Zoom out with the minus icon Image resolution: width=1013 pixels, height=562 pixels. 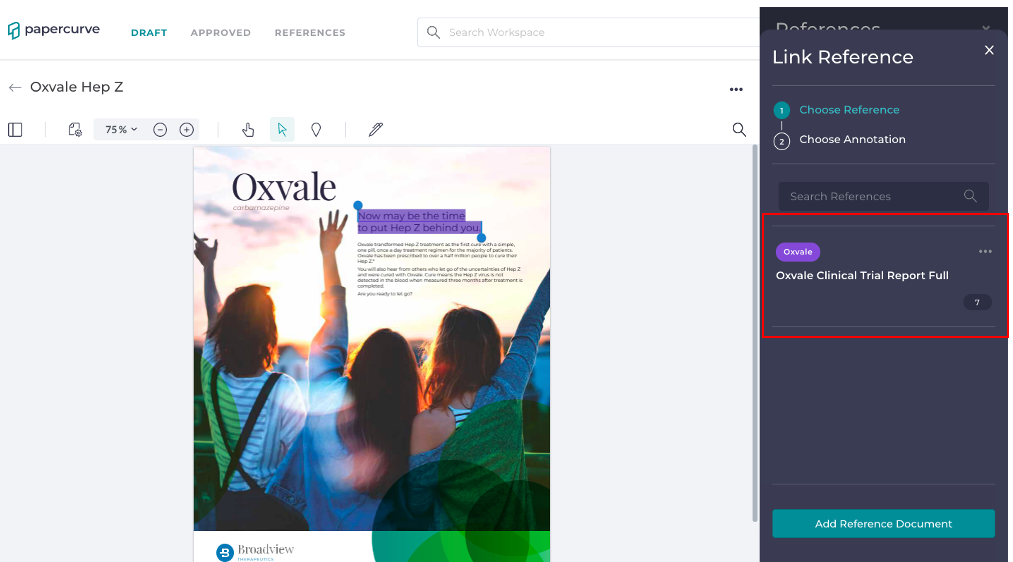click(x=160, y=130)
